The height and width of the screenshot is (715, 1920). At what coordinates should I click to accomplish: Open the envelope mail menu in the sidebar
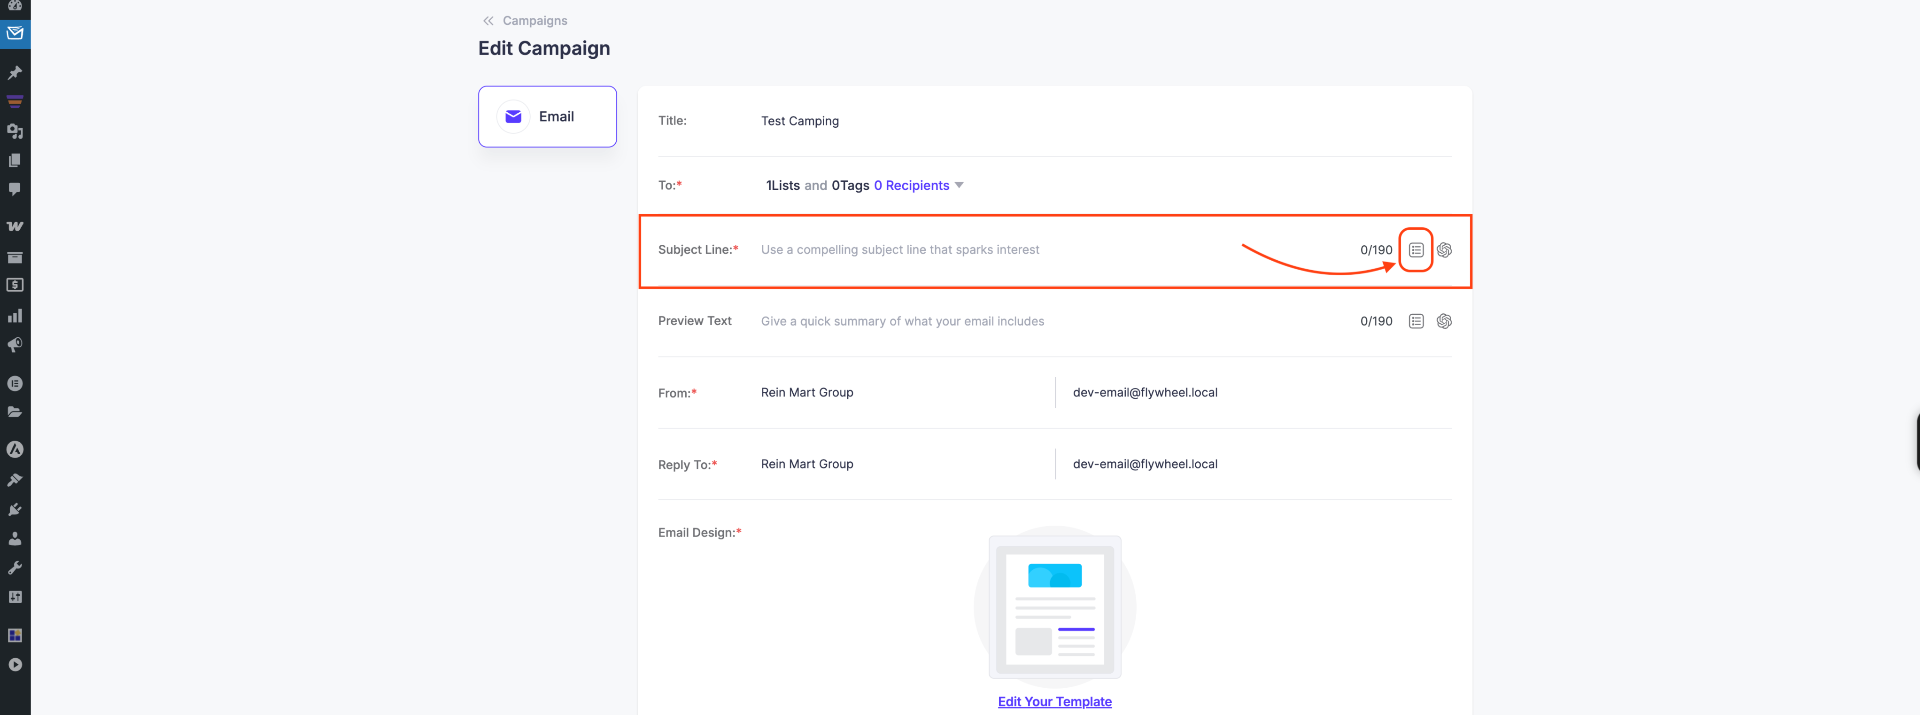click(x=15, y=33)
